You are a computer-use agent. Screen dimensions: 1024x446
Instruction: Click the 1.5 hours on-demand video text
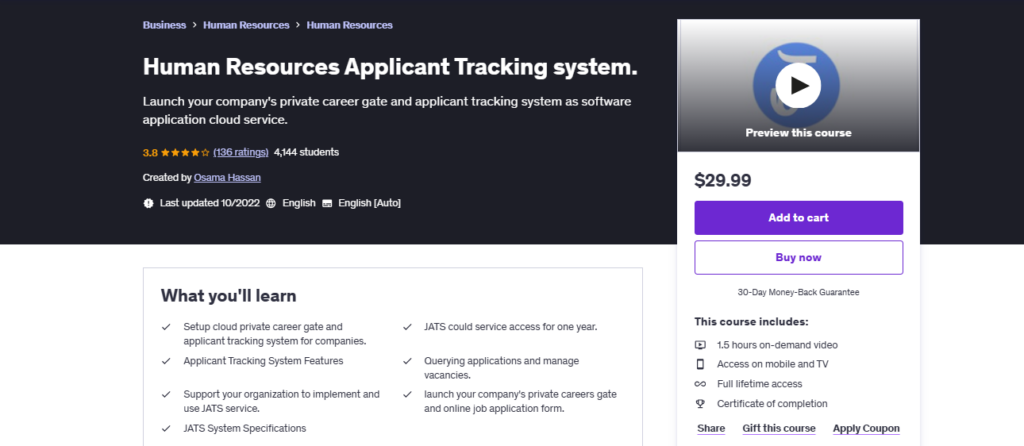pyautogui.click(x=777, y=345)
